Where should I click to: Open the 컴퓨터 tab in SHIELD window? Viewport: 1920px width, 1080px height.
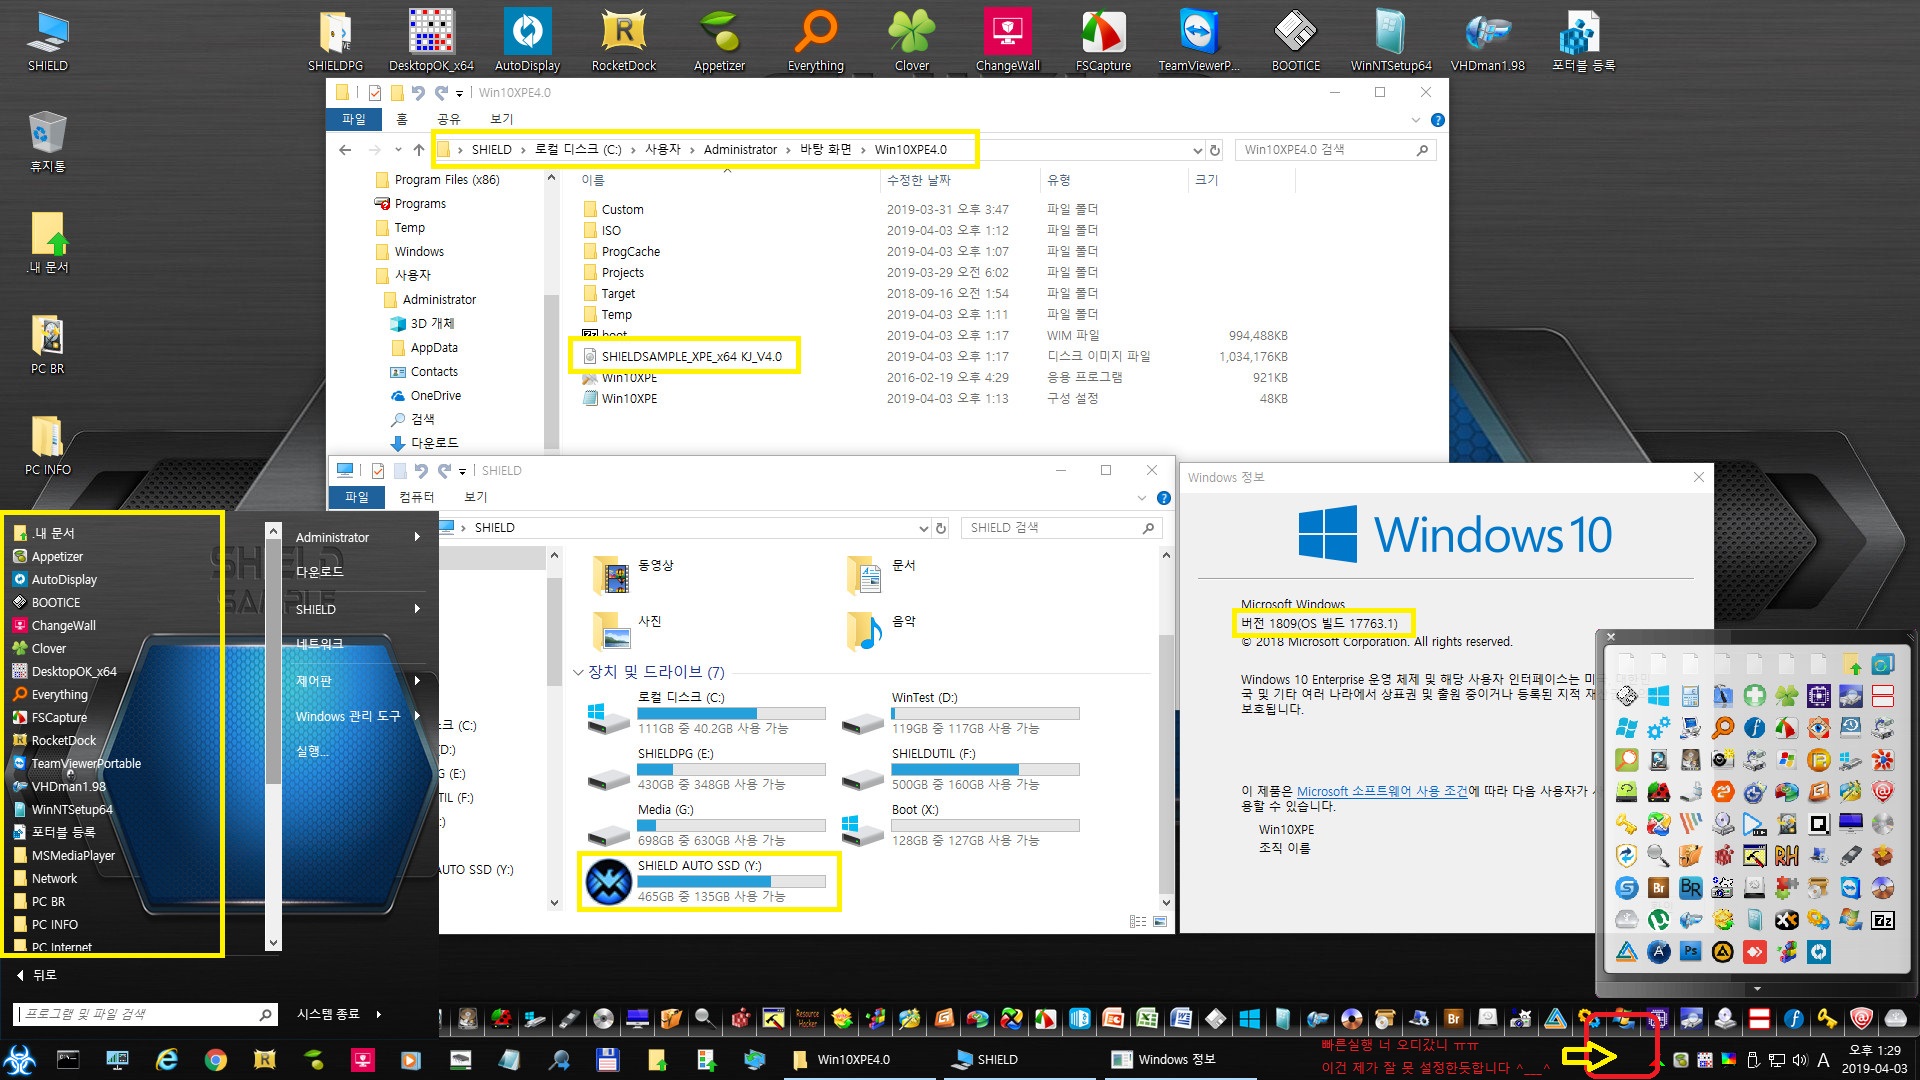tap(416, 497)
